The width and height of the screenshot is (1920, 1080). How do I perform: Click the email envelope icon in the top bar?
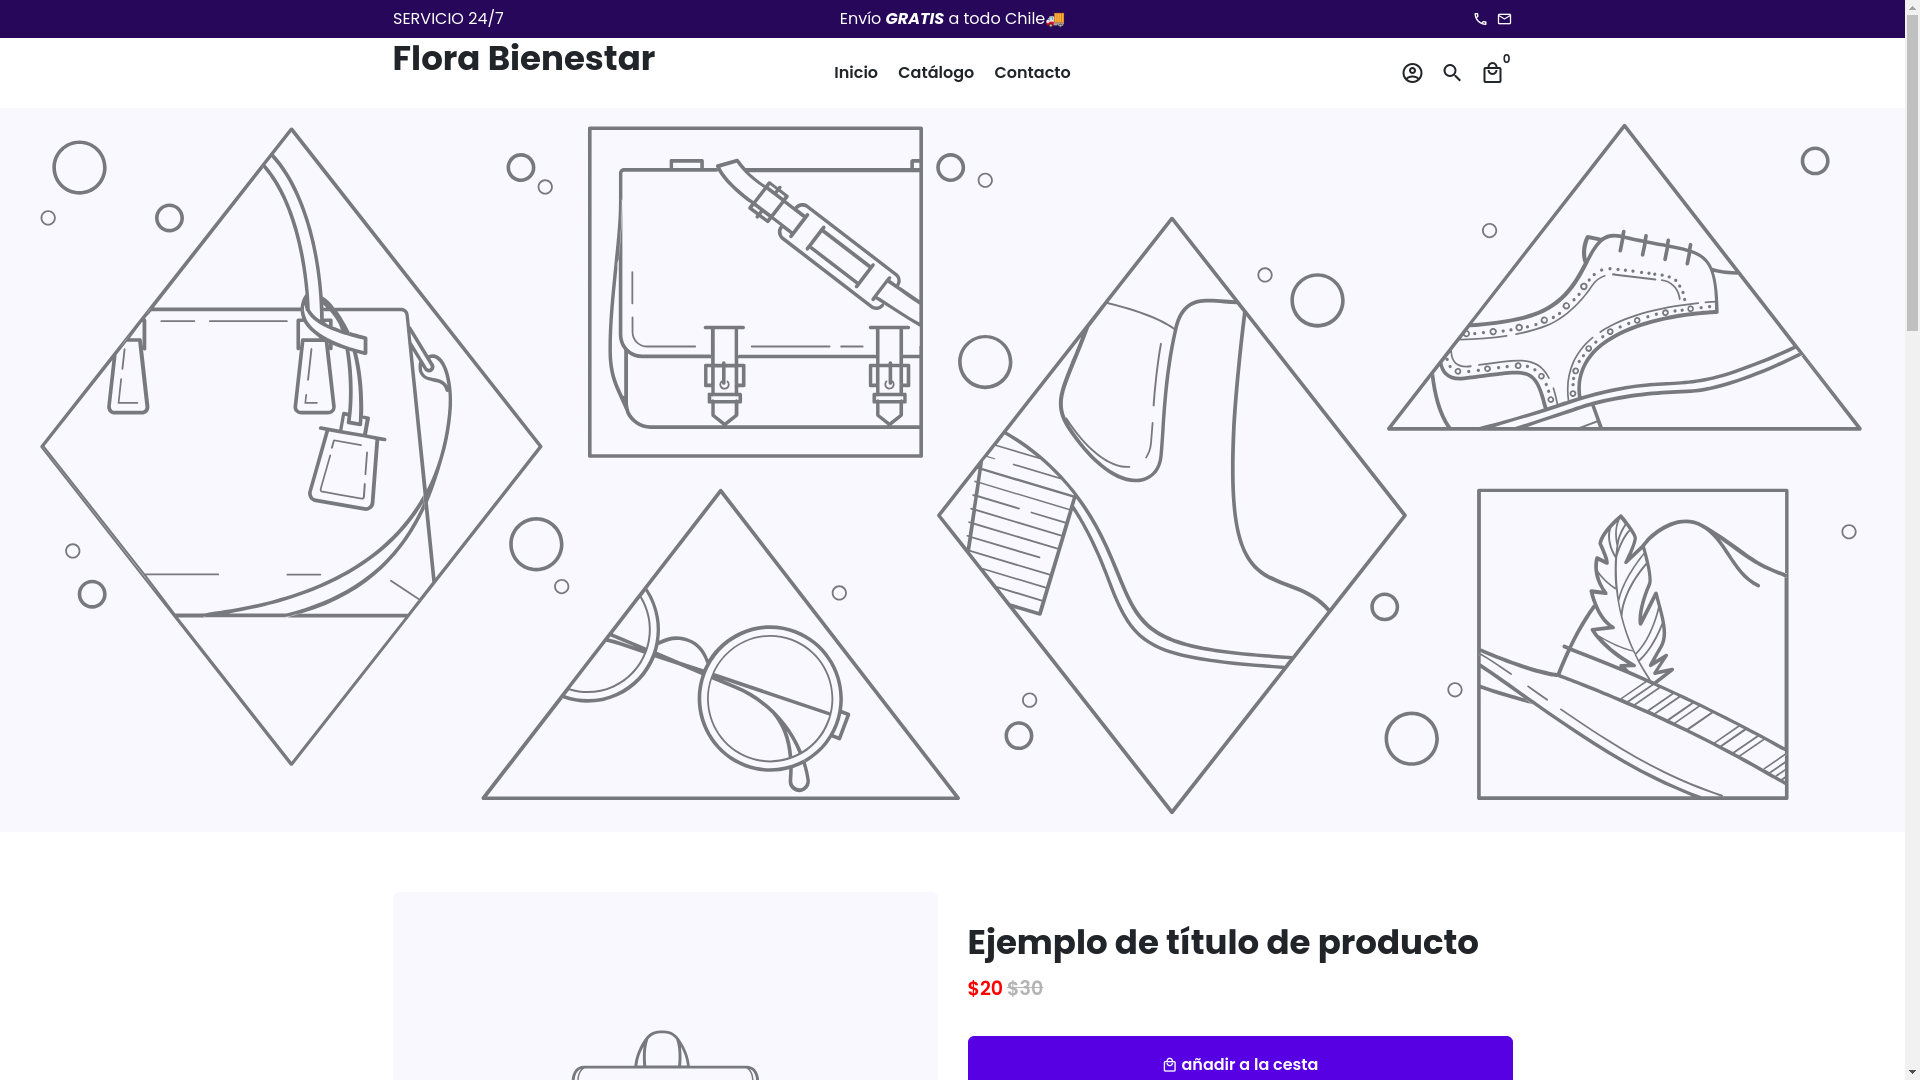pos(1504,19)
